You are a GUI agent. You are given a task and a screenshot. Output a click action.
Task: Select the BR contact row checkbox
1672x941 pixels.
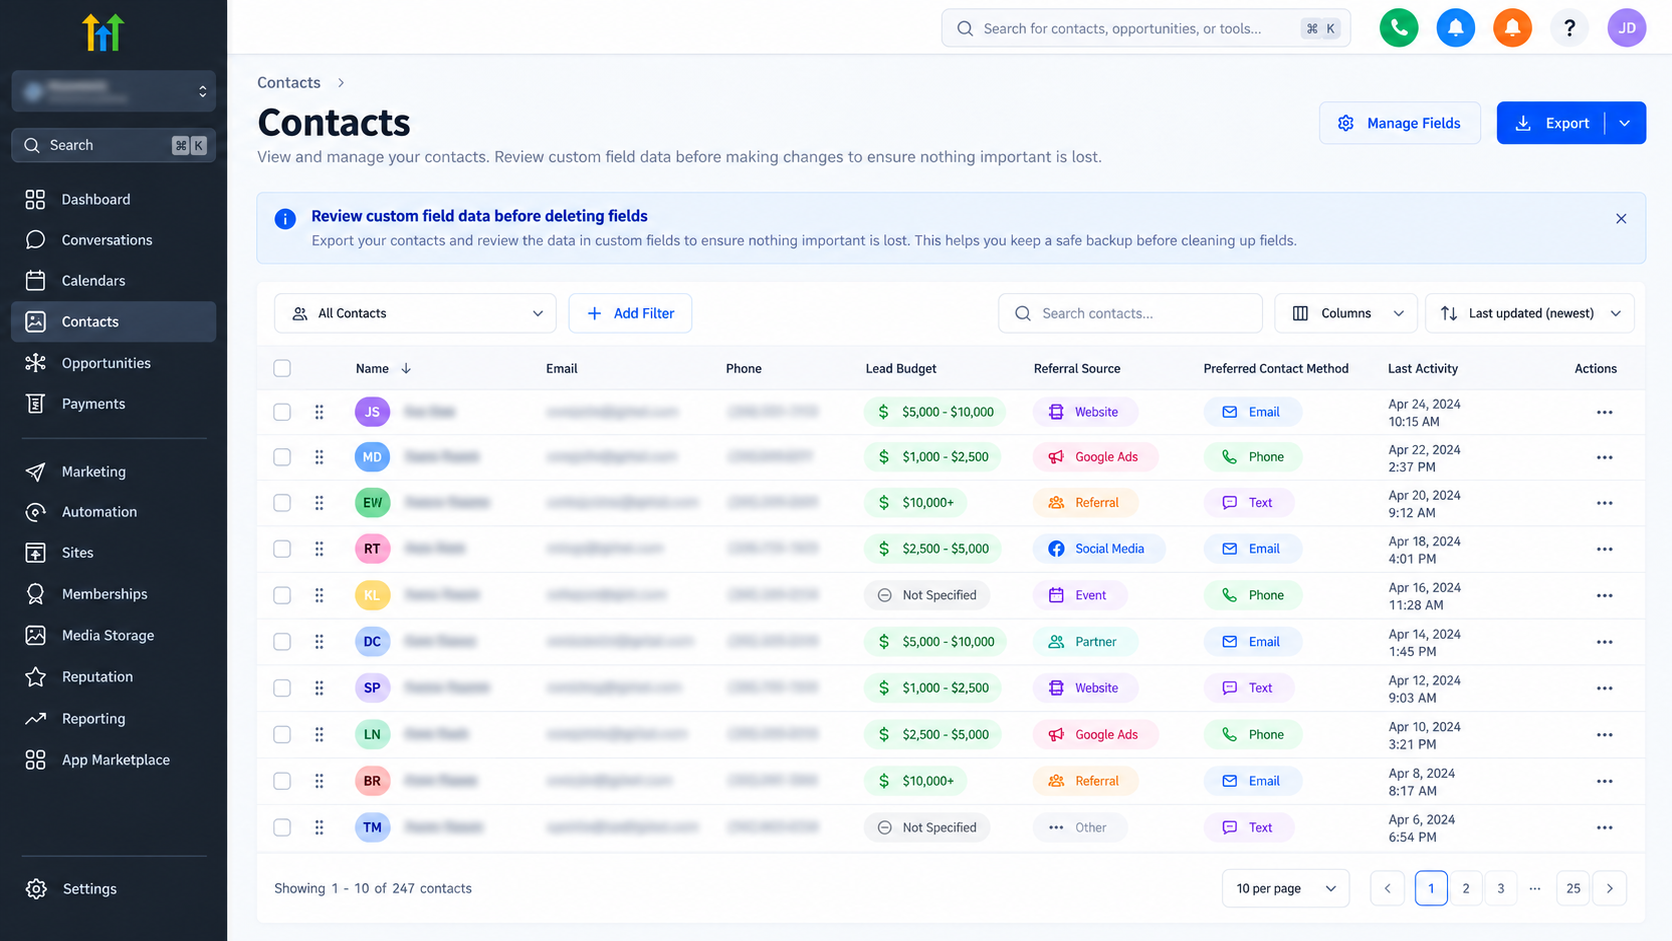(x=282, y=781)
